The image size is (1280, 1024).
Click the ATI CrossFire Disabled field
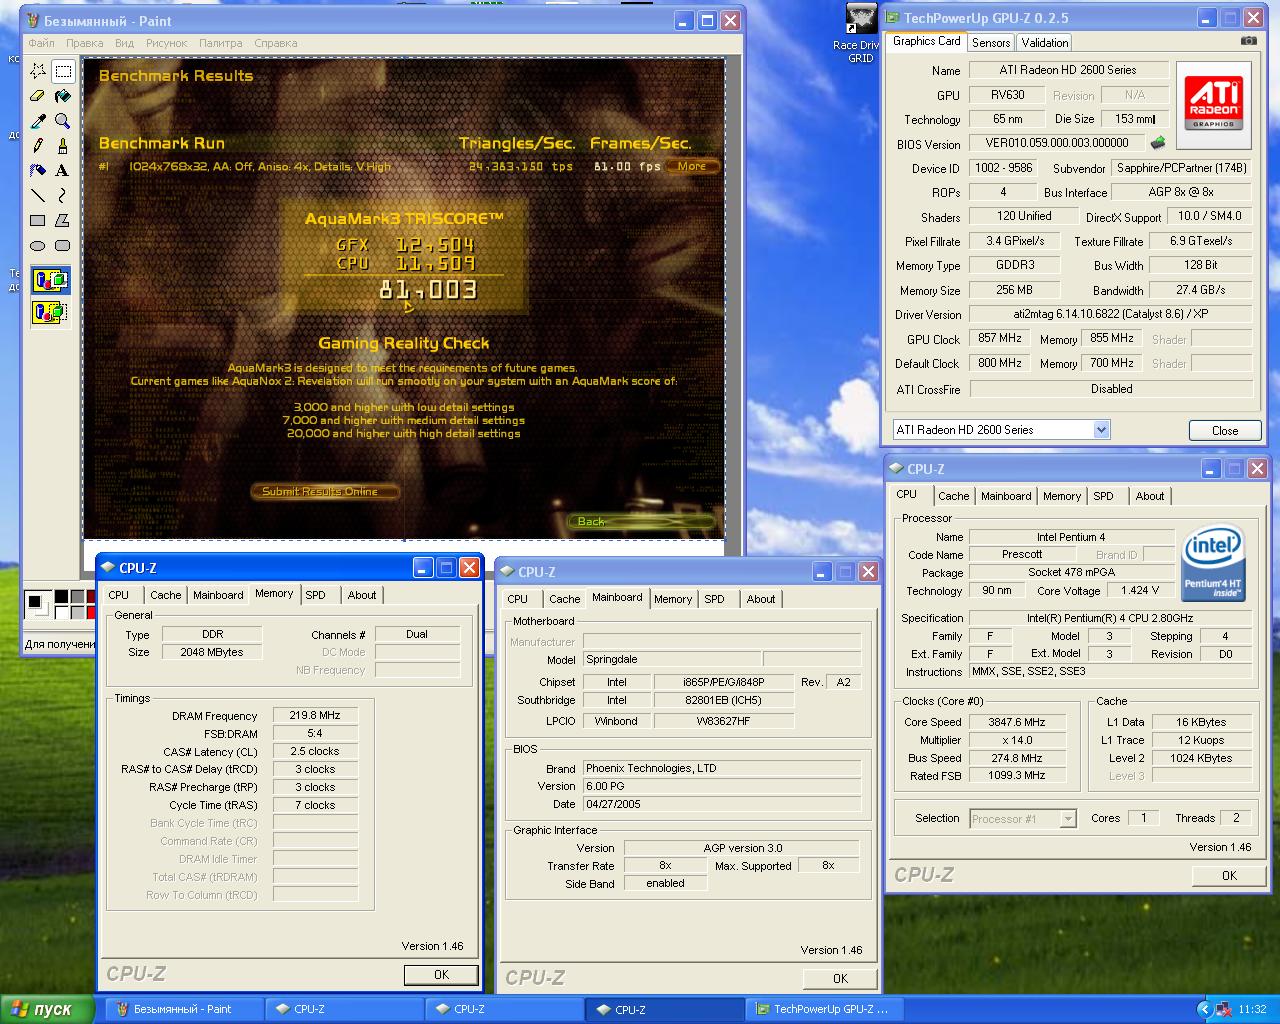(1110, 389)
